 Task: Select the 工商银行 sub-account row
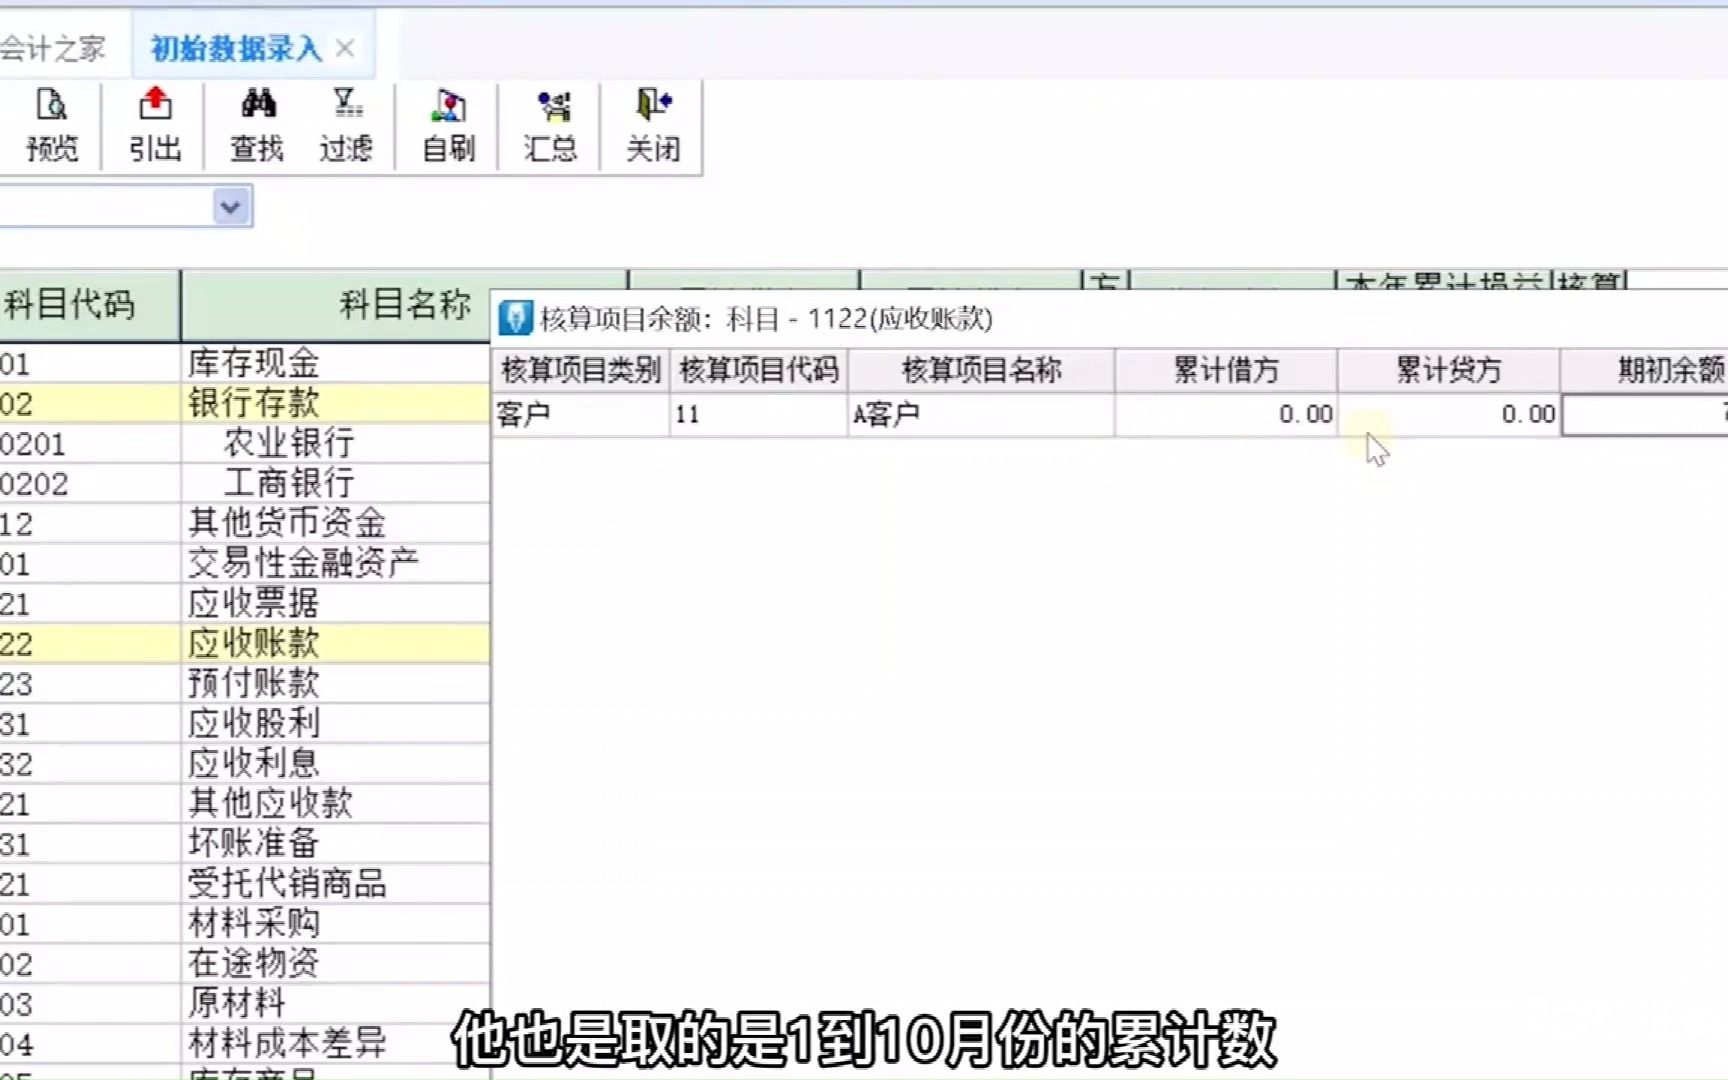[245, 483]
